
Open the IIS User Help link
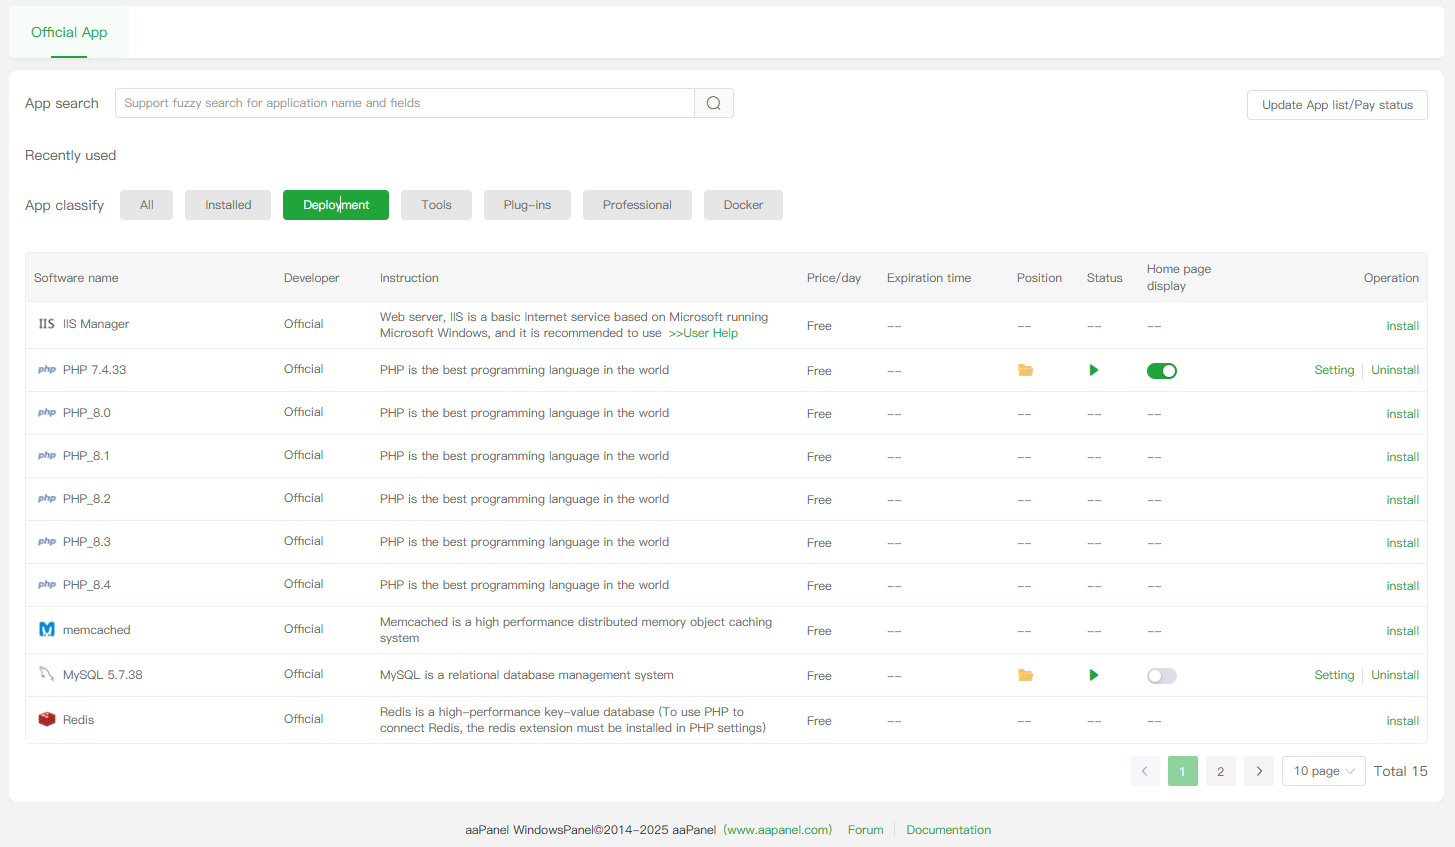coord(703,333)
